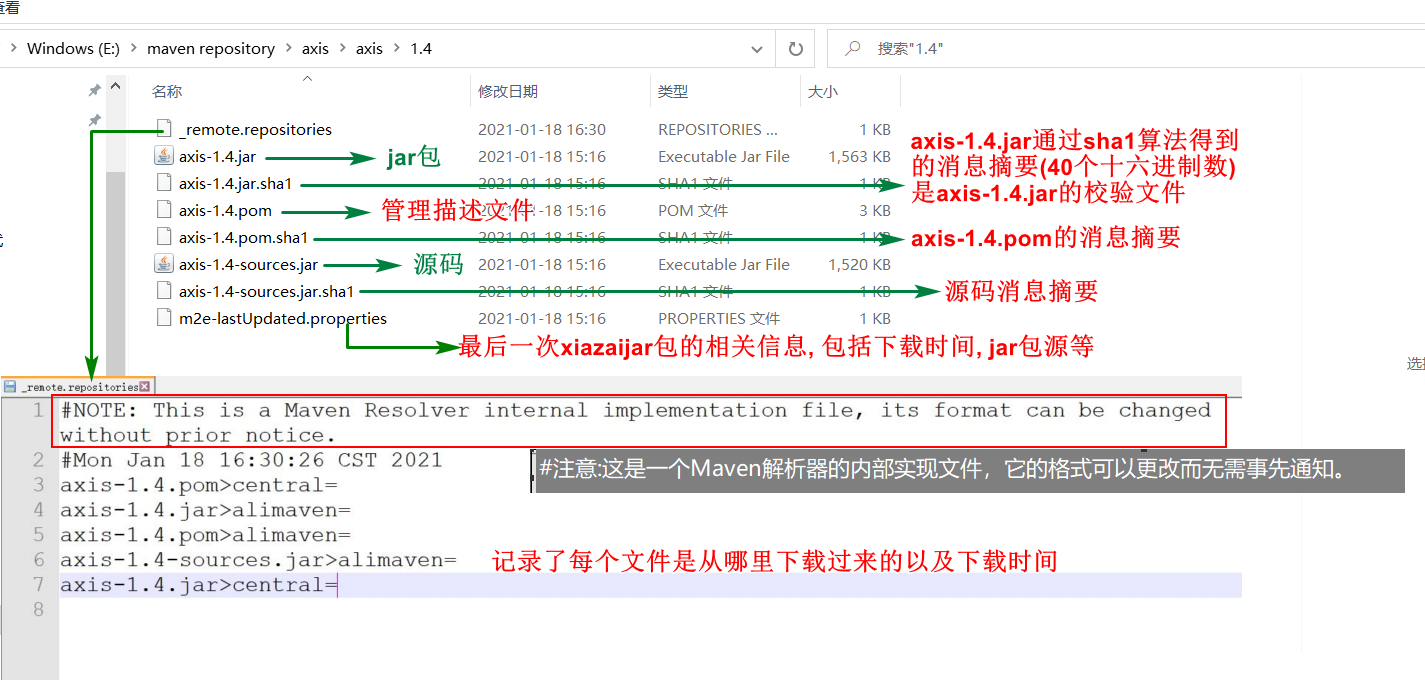
Task: Open the 查看 menu
Action: 8,8
